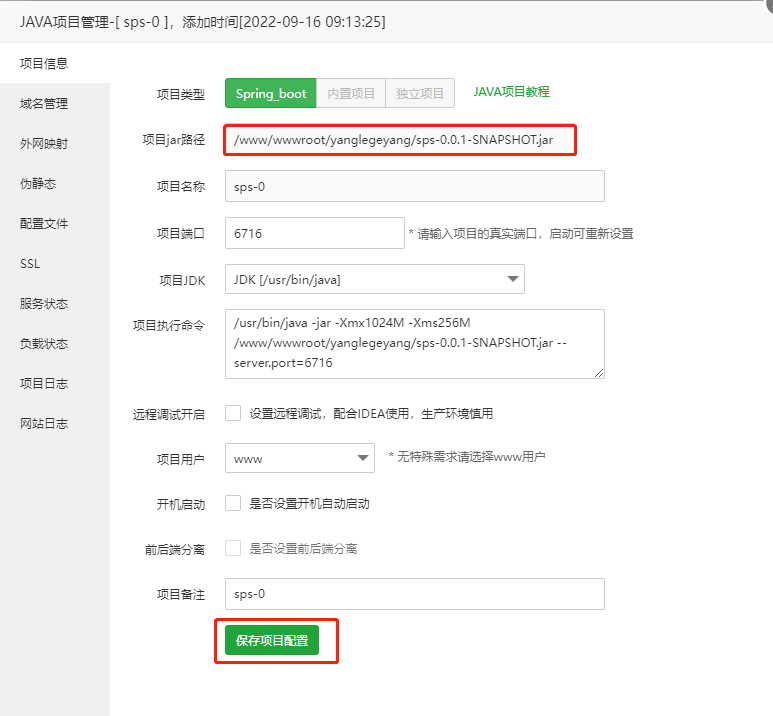The width and height of the screenshot is (773, 716).
Task: Select the 配置文件 sidebar item
Action: (x=44, y=223)
